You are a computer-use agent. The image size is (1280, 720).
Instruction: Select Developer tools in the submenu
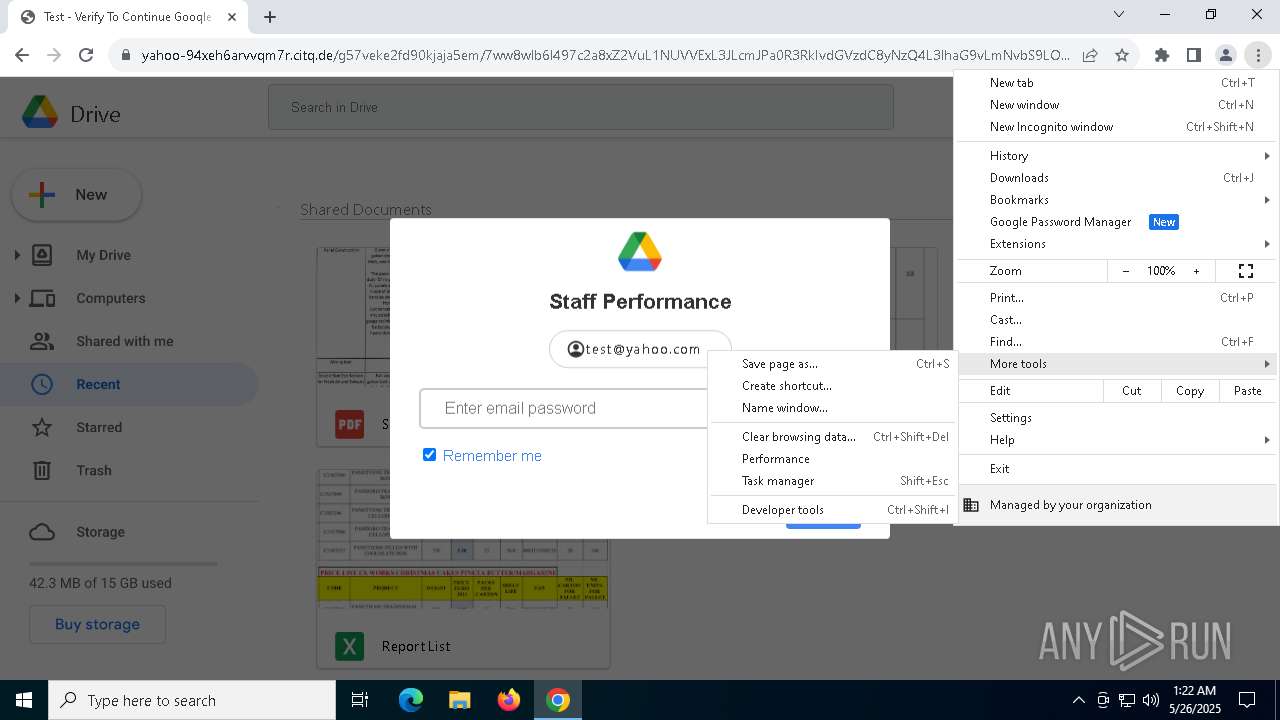point(830,510)
